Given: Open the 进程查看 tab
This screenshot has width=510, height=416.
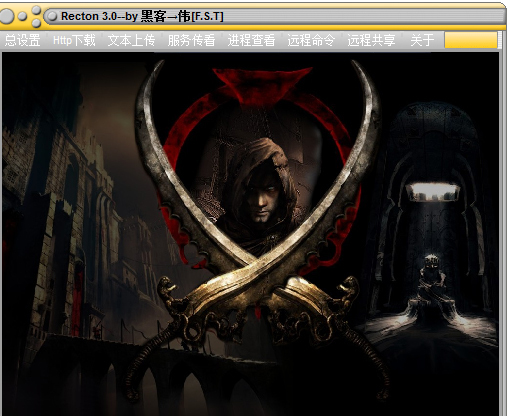Looking at the screenshot, I should pyautogui.click(x=251, y=40).
